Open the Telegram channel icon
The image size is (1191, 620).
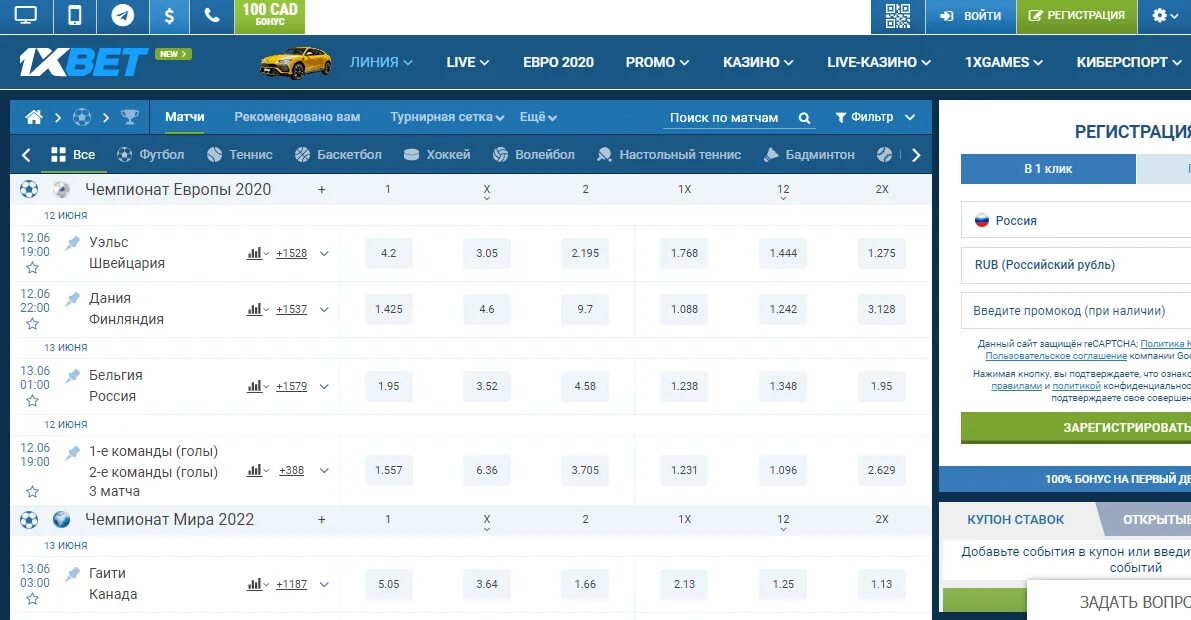point(122,16)
